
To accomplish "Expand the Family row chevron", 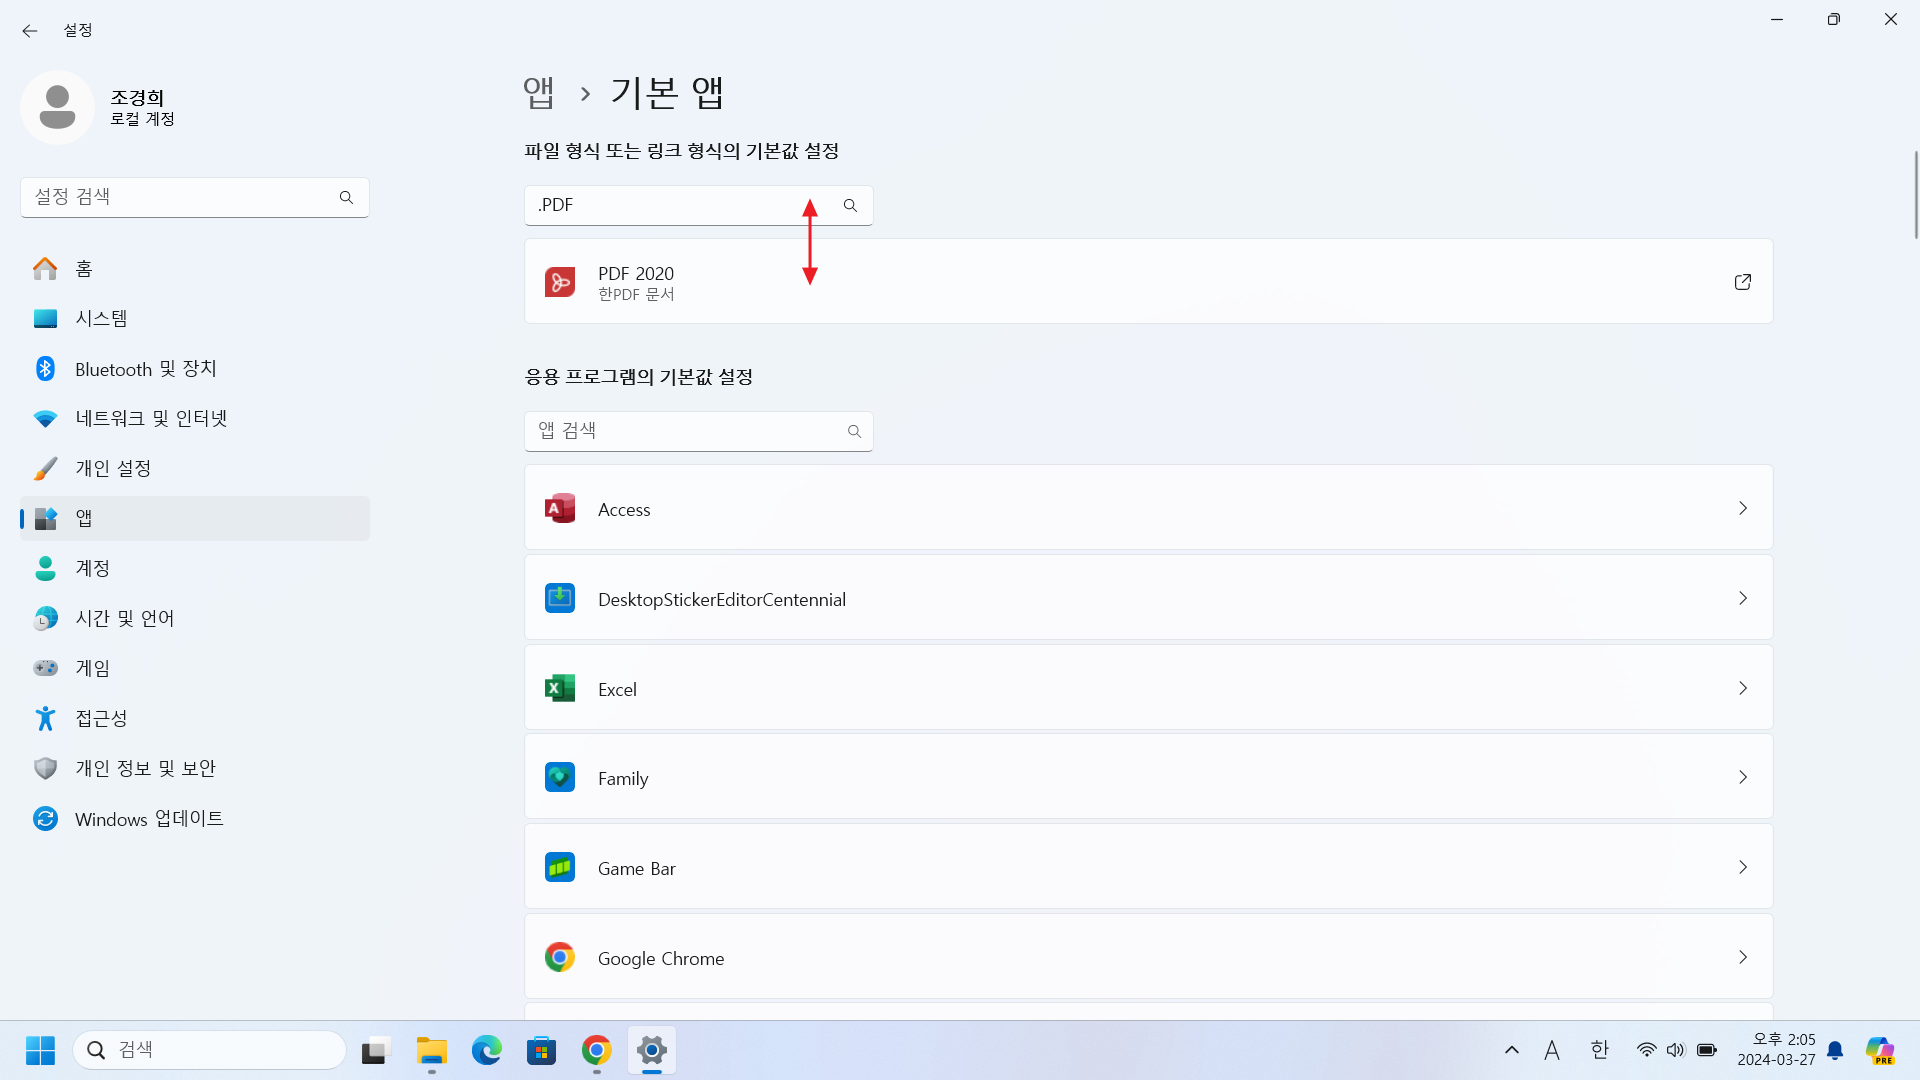I will pos(1743,777).
